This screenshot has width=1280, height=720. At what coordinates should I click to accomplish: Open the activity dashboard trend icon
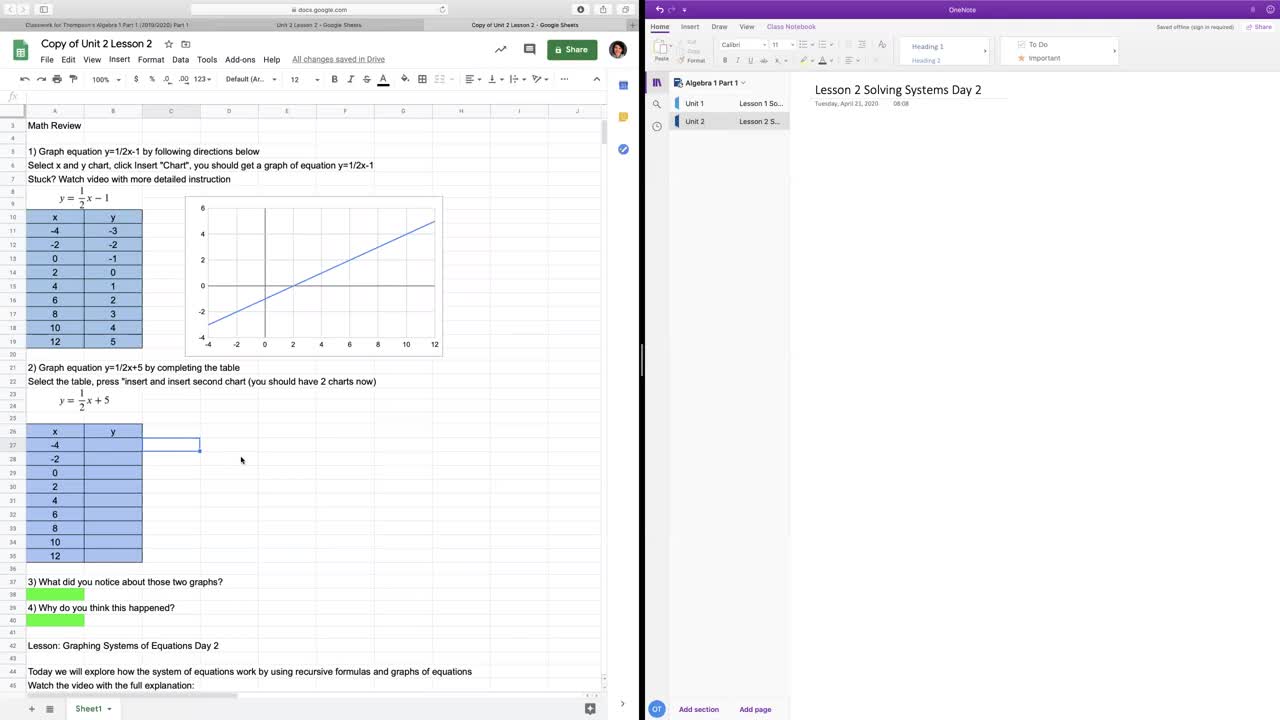[x=501, y=49]
